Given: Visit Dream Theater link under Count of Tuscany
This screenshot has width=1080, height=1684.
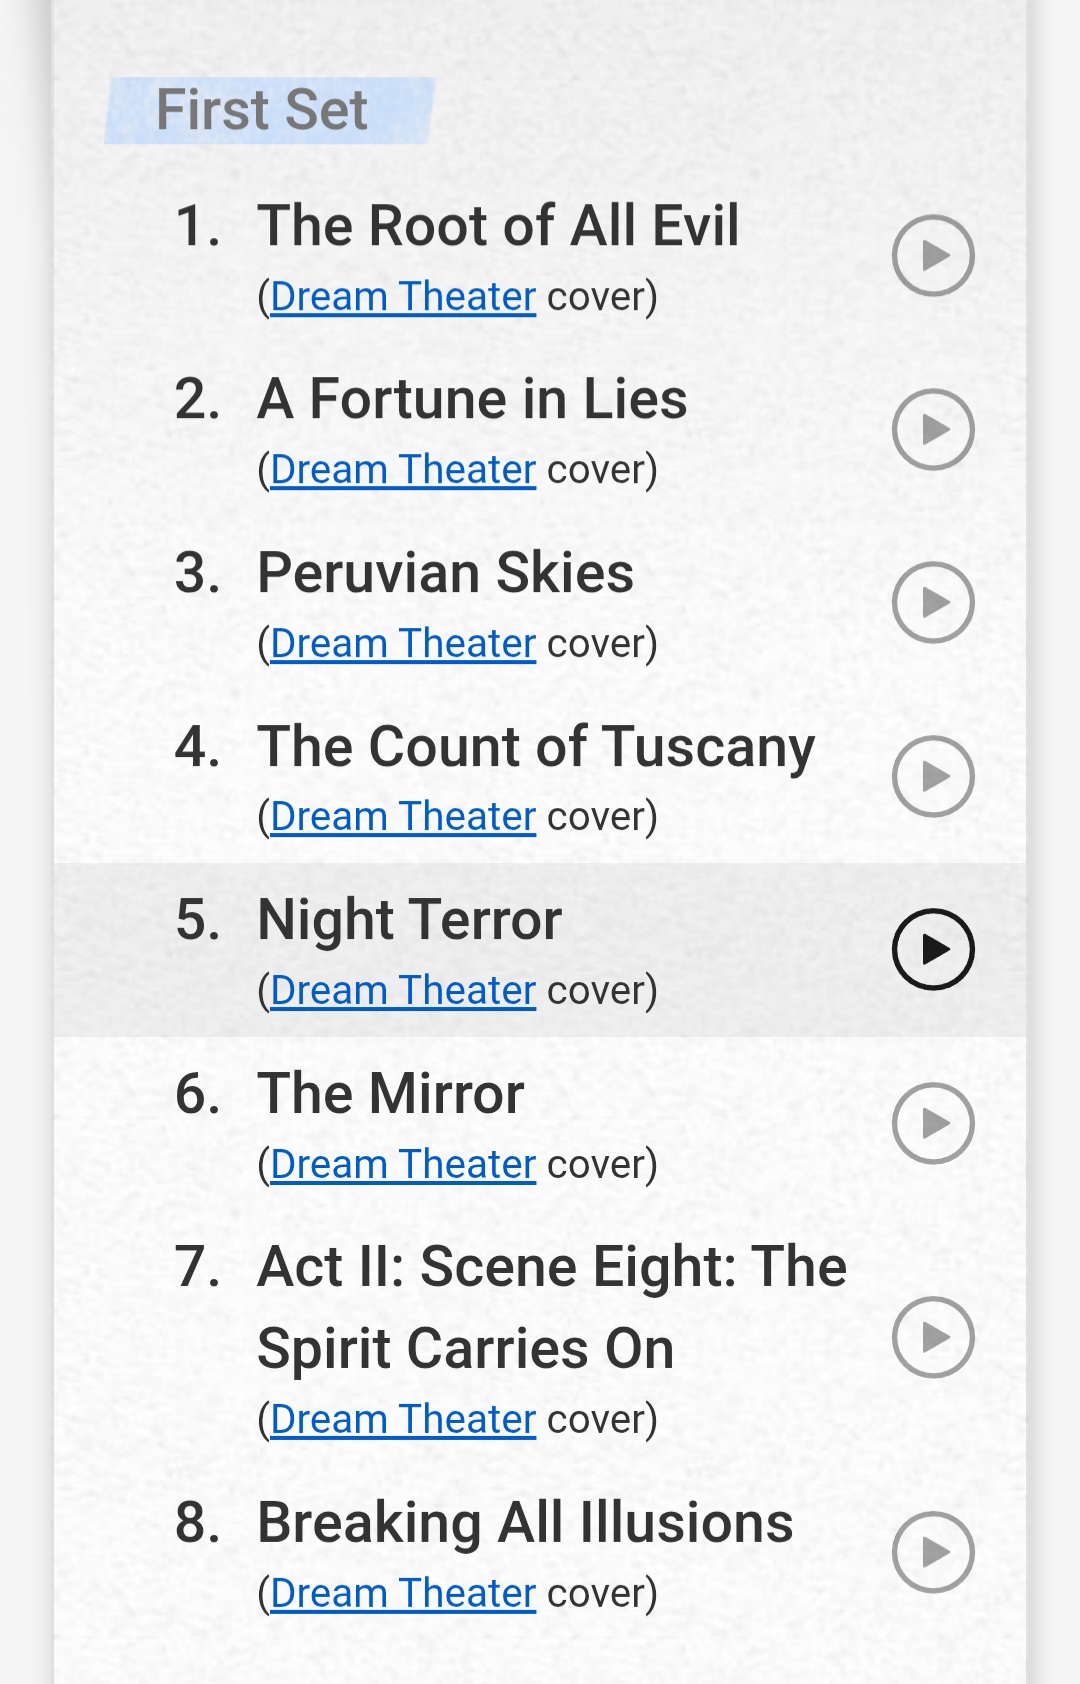Looking at the screenshot, I should pos(403,817).
